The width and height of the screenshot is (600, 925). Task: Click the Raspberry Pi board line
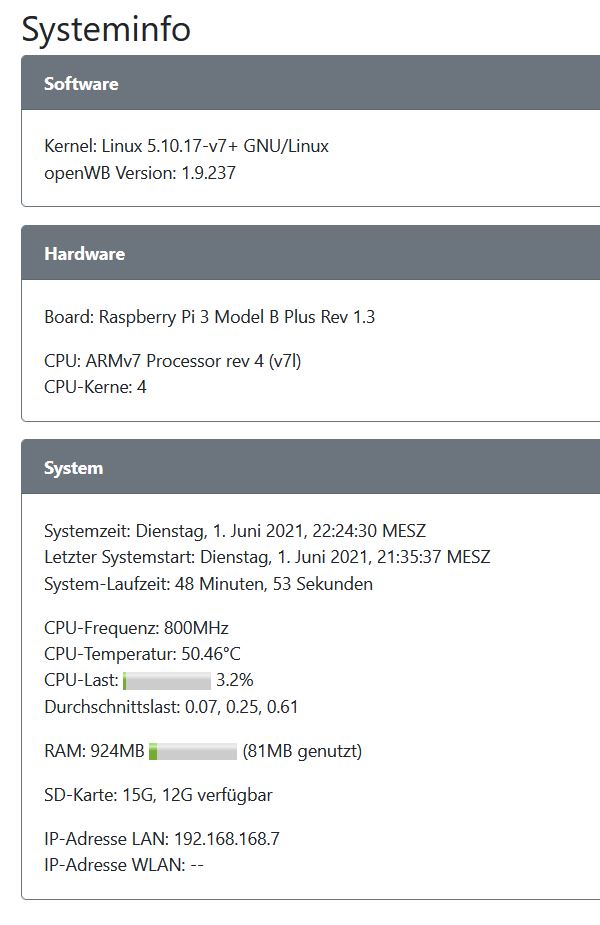[x=209, y=317]
